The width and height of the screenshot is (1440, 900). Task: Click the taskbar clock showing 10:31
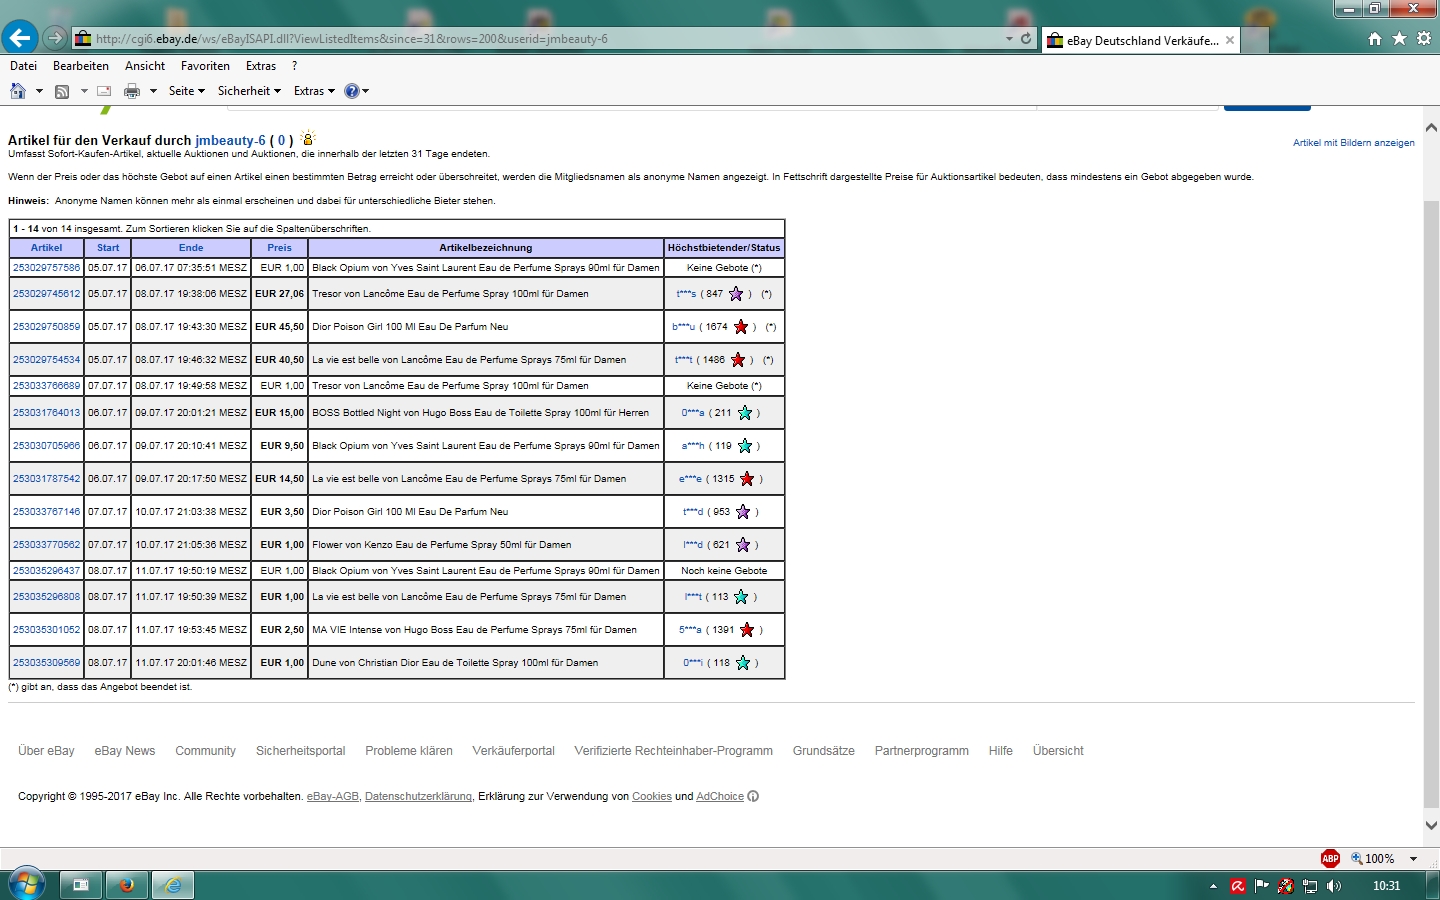pos(1386,886)
